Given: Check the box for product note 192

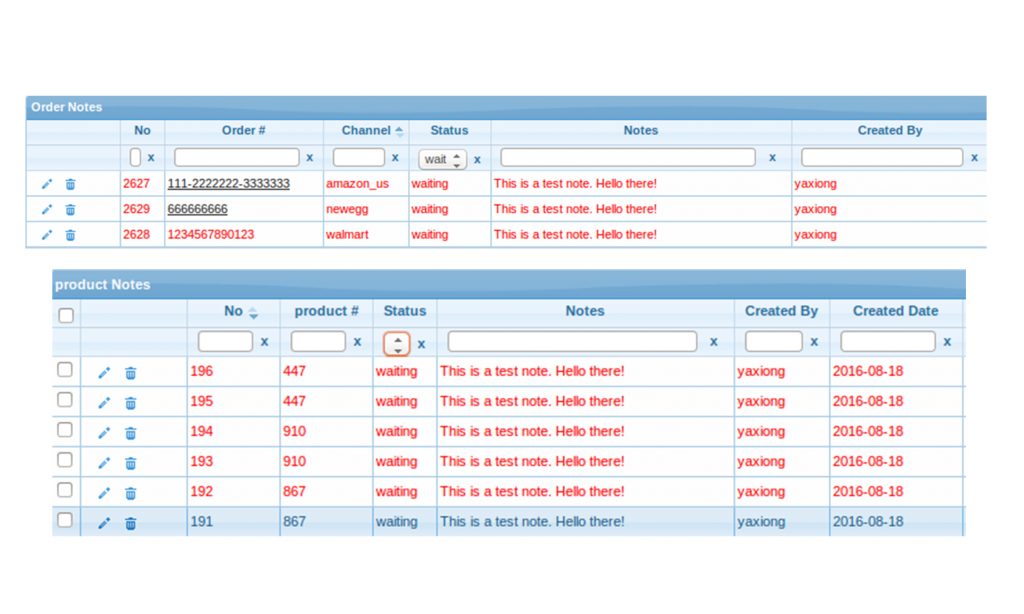Looking at the screenshot, I should [65, 490].
